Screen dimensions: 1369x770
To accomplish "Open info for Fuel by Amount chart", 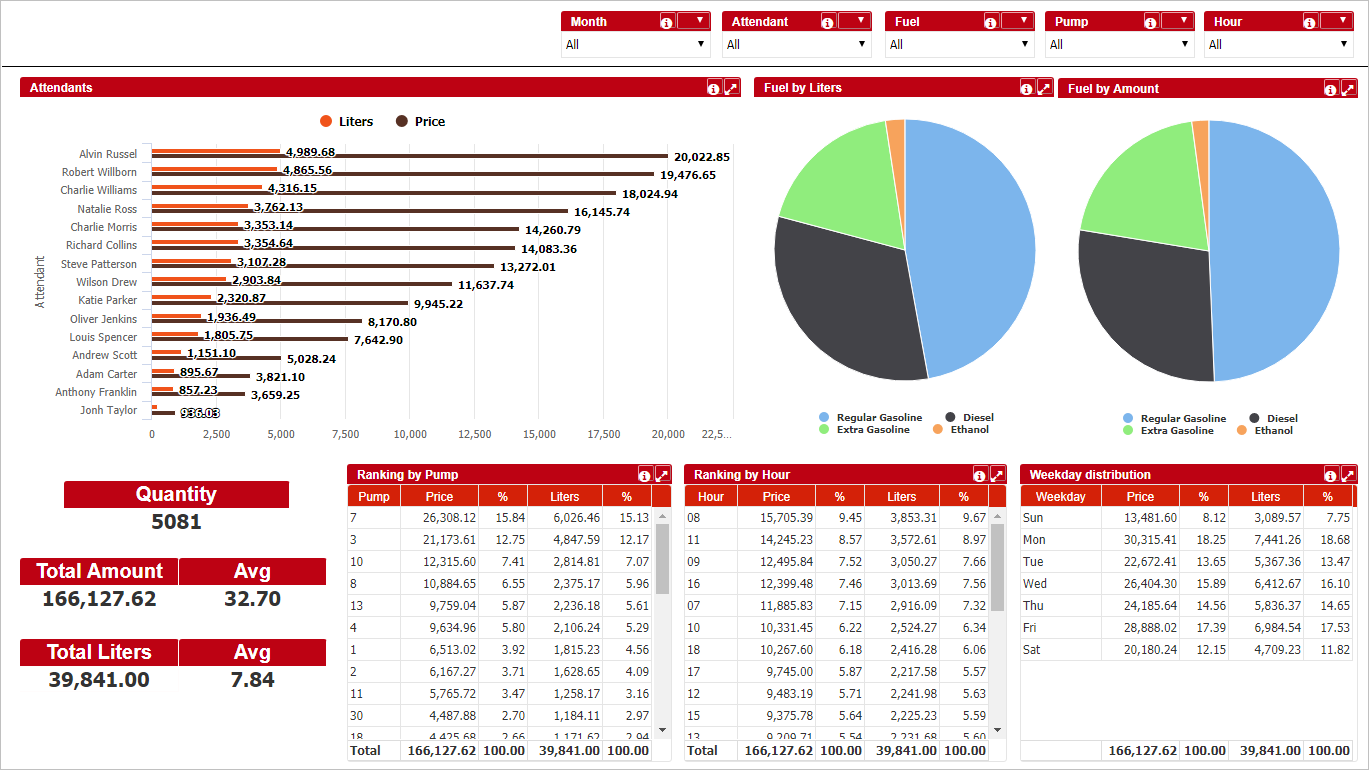I will tap(1330, 89).
